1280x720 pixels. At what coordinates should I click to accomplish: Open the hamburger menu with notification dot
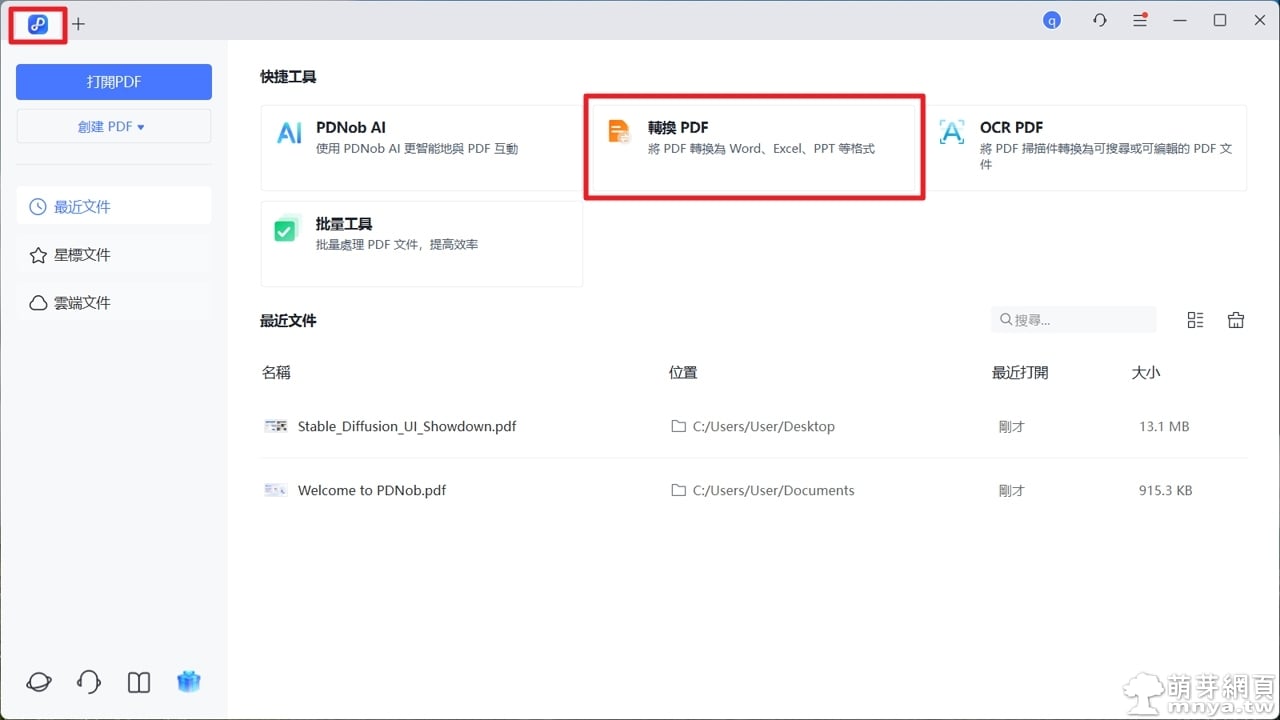click(1140, 20)
